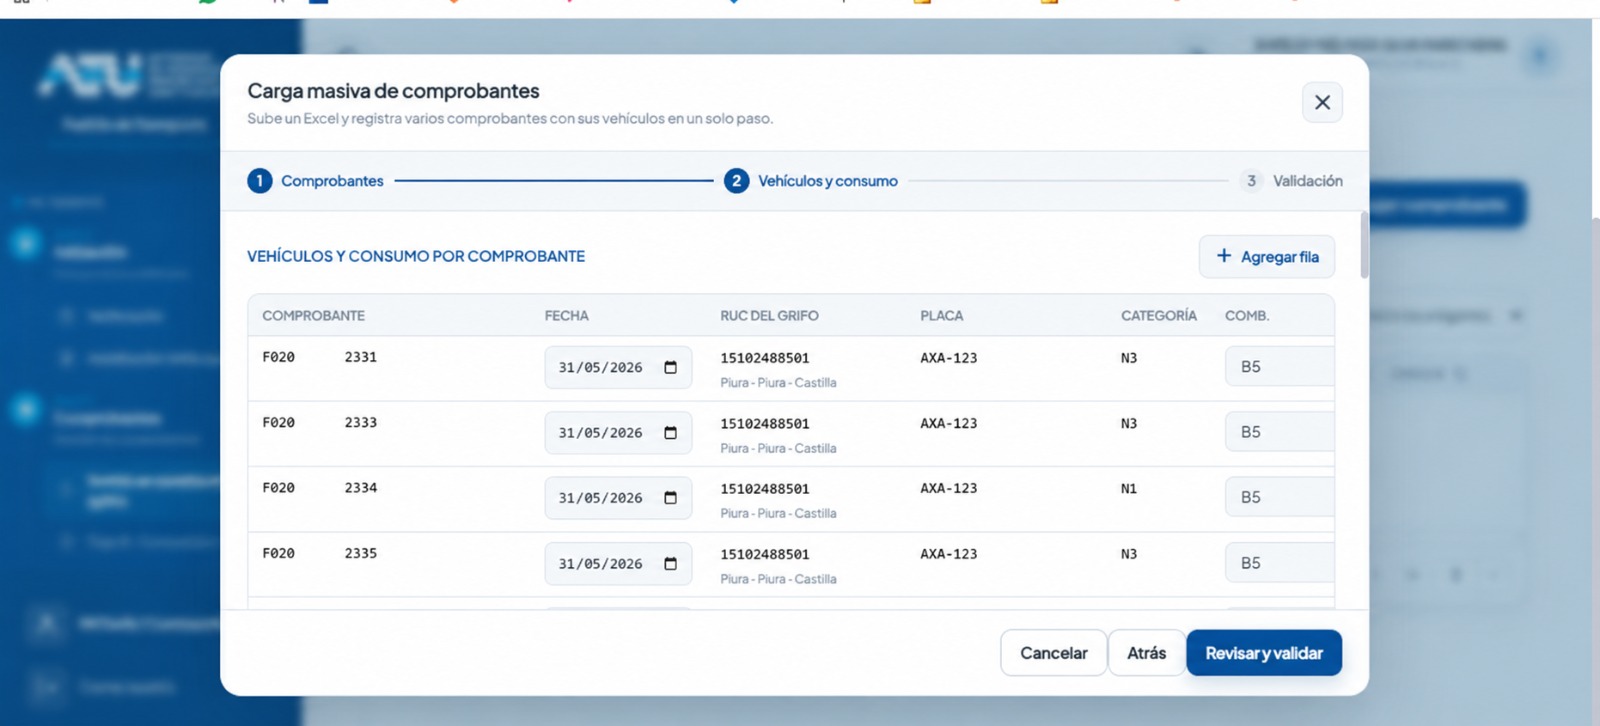Open the B5 fuel dropdown for row 2333
1600x726 pixels.
pyautogui.click(x=1279, y=432)
